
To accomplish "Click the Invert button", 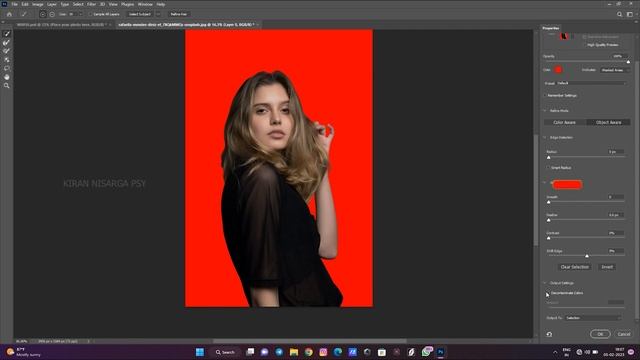I will [607, 267].
